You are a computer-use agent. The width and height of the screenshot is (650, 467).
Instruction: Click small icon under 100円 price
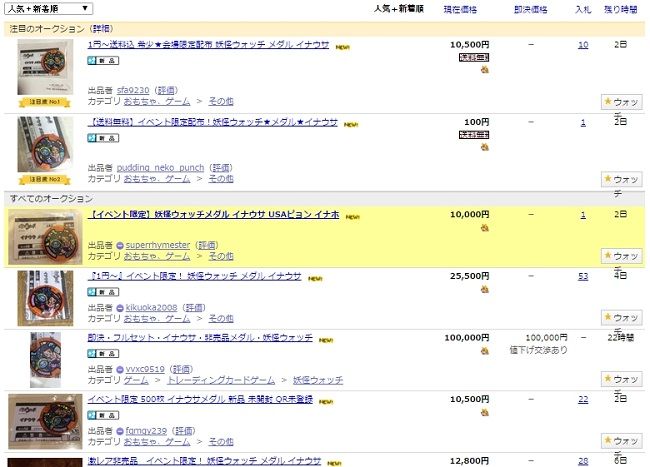coord(485,147)
